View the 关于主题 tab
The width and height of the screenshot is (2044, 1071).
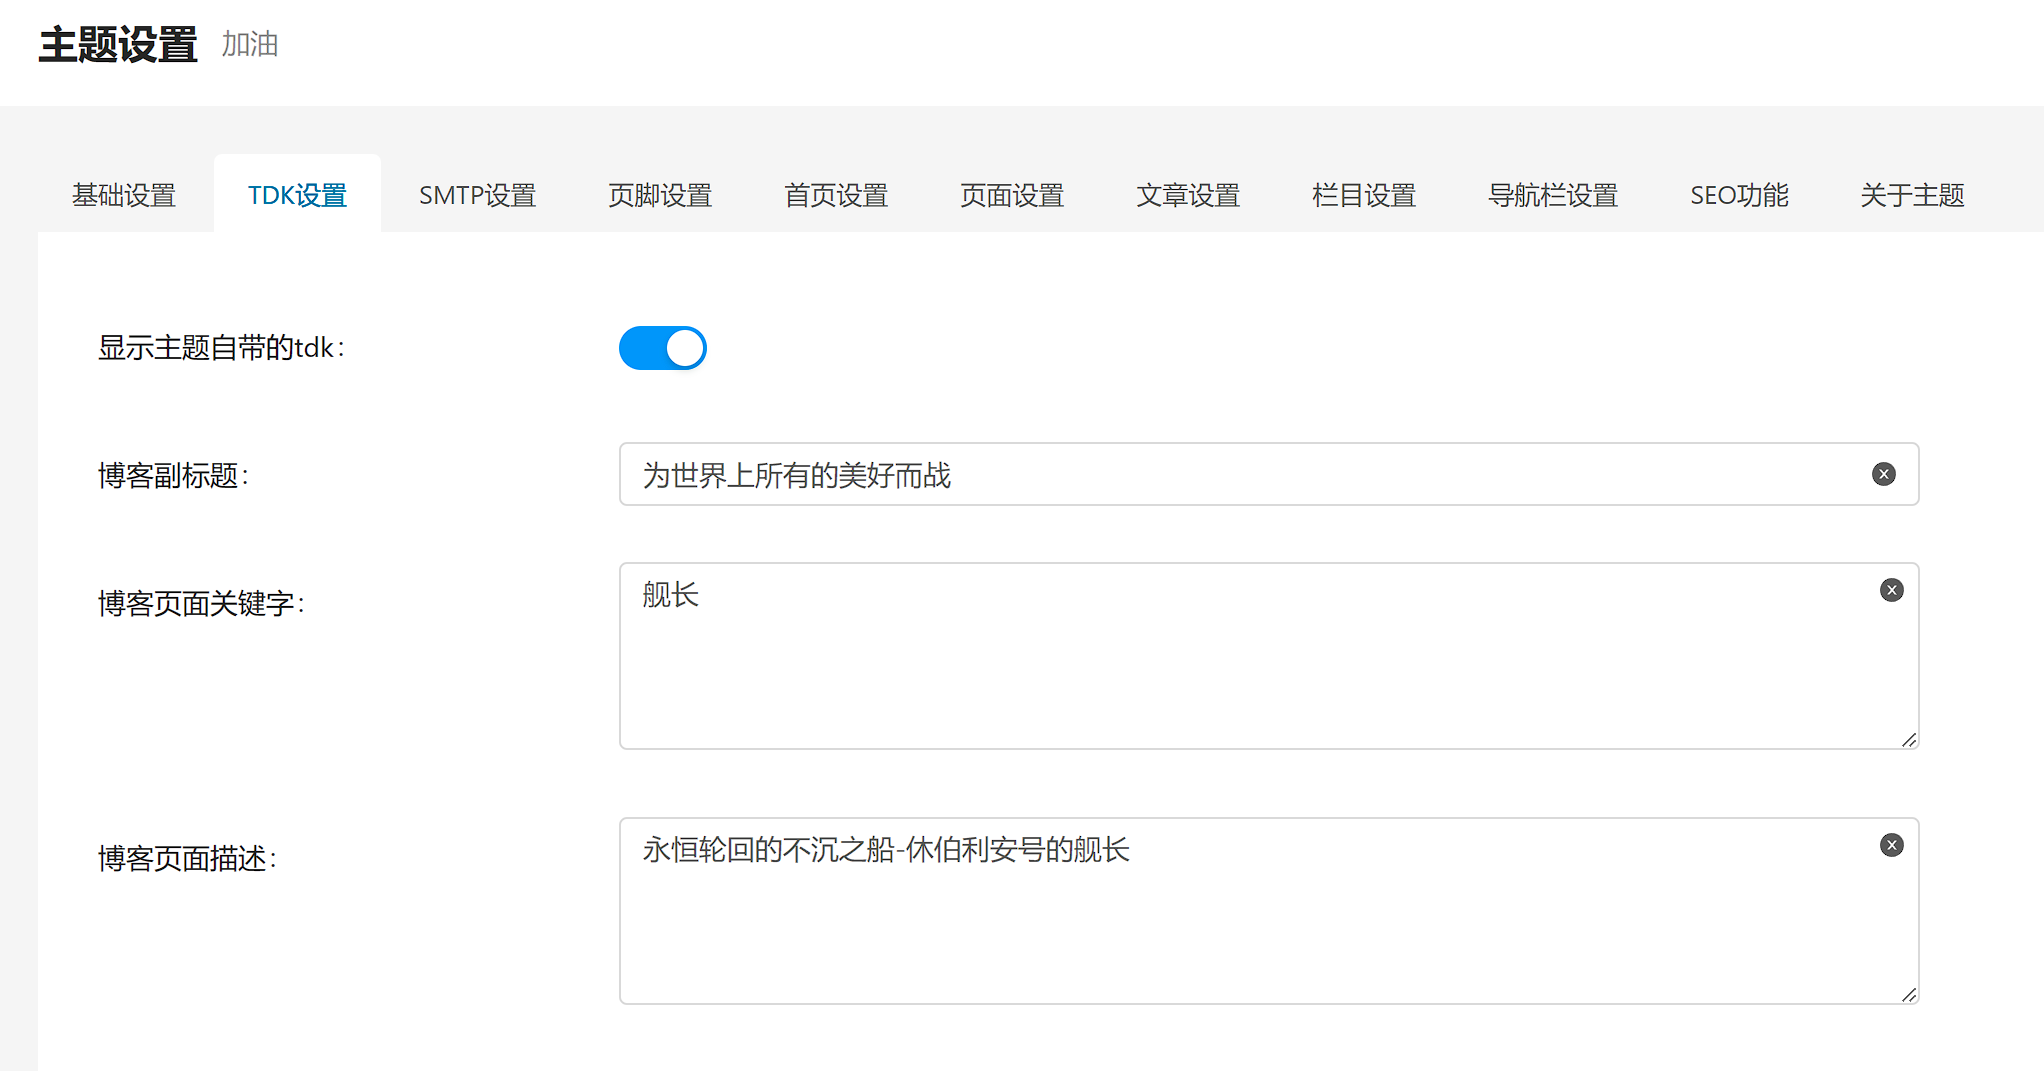1912,195
